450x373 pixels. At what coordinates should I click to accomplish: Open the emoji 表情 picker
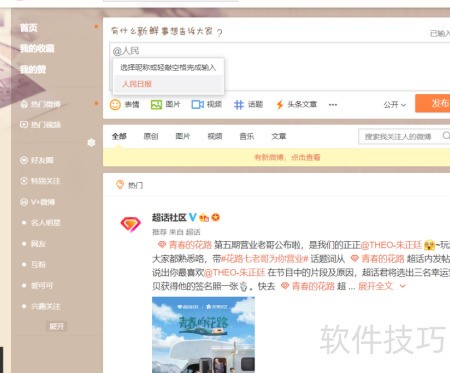(124, 105)
